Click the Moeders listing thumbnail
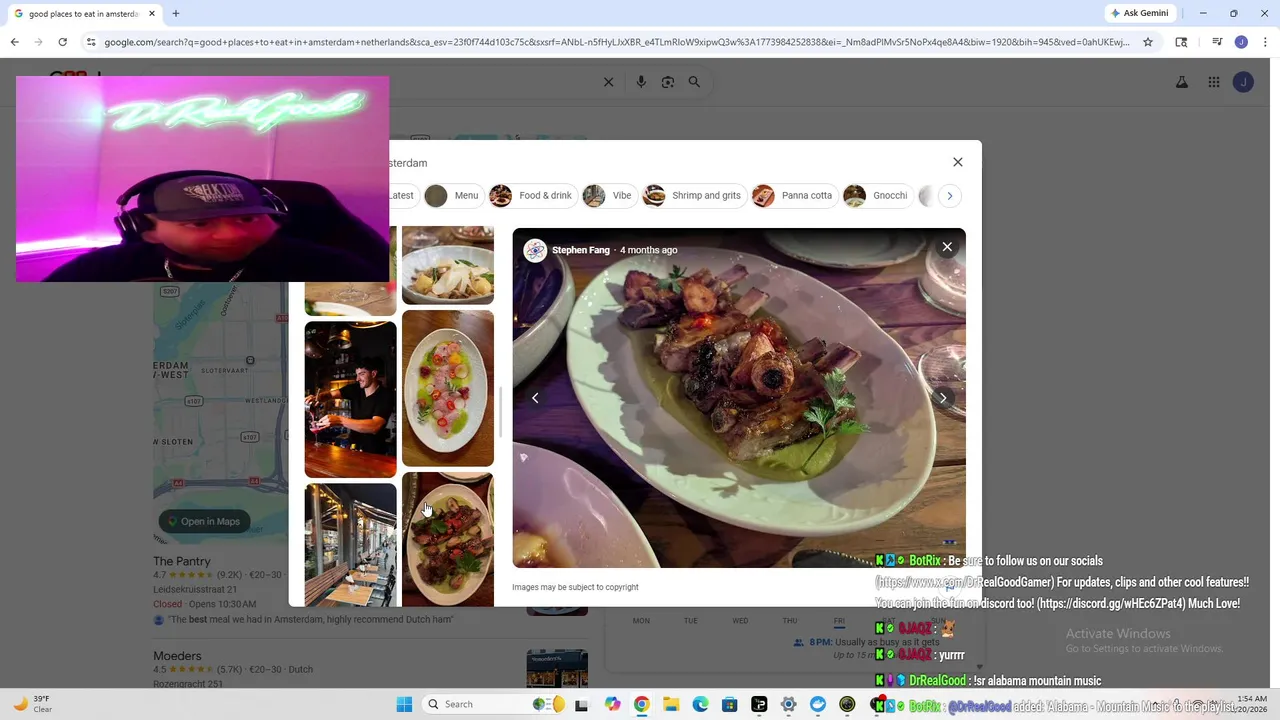The height and width of the screenshot is (720, 1280). (x=557, y=669)
